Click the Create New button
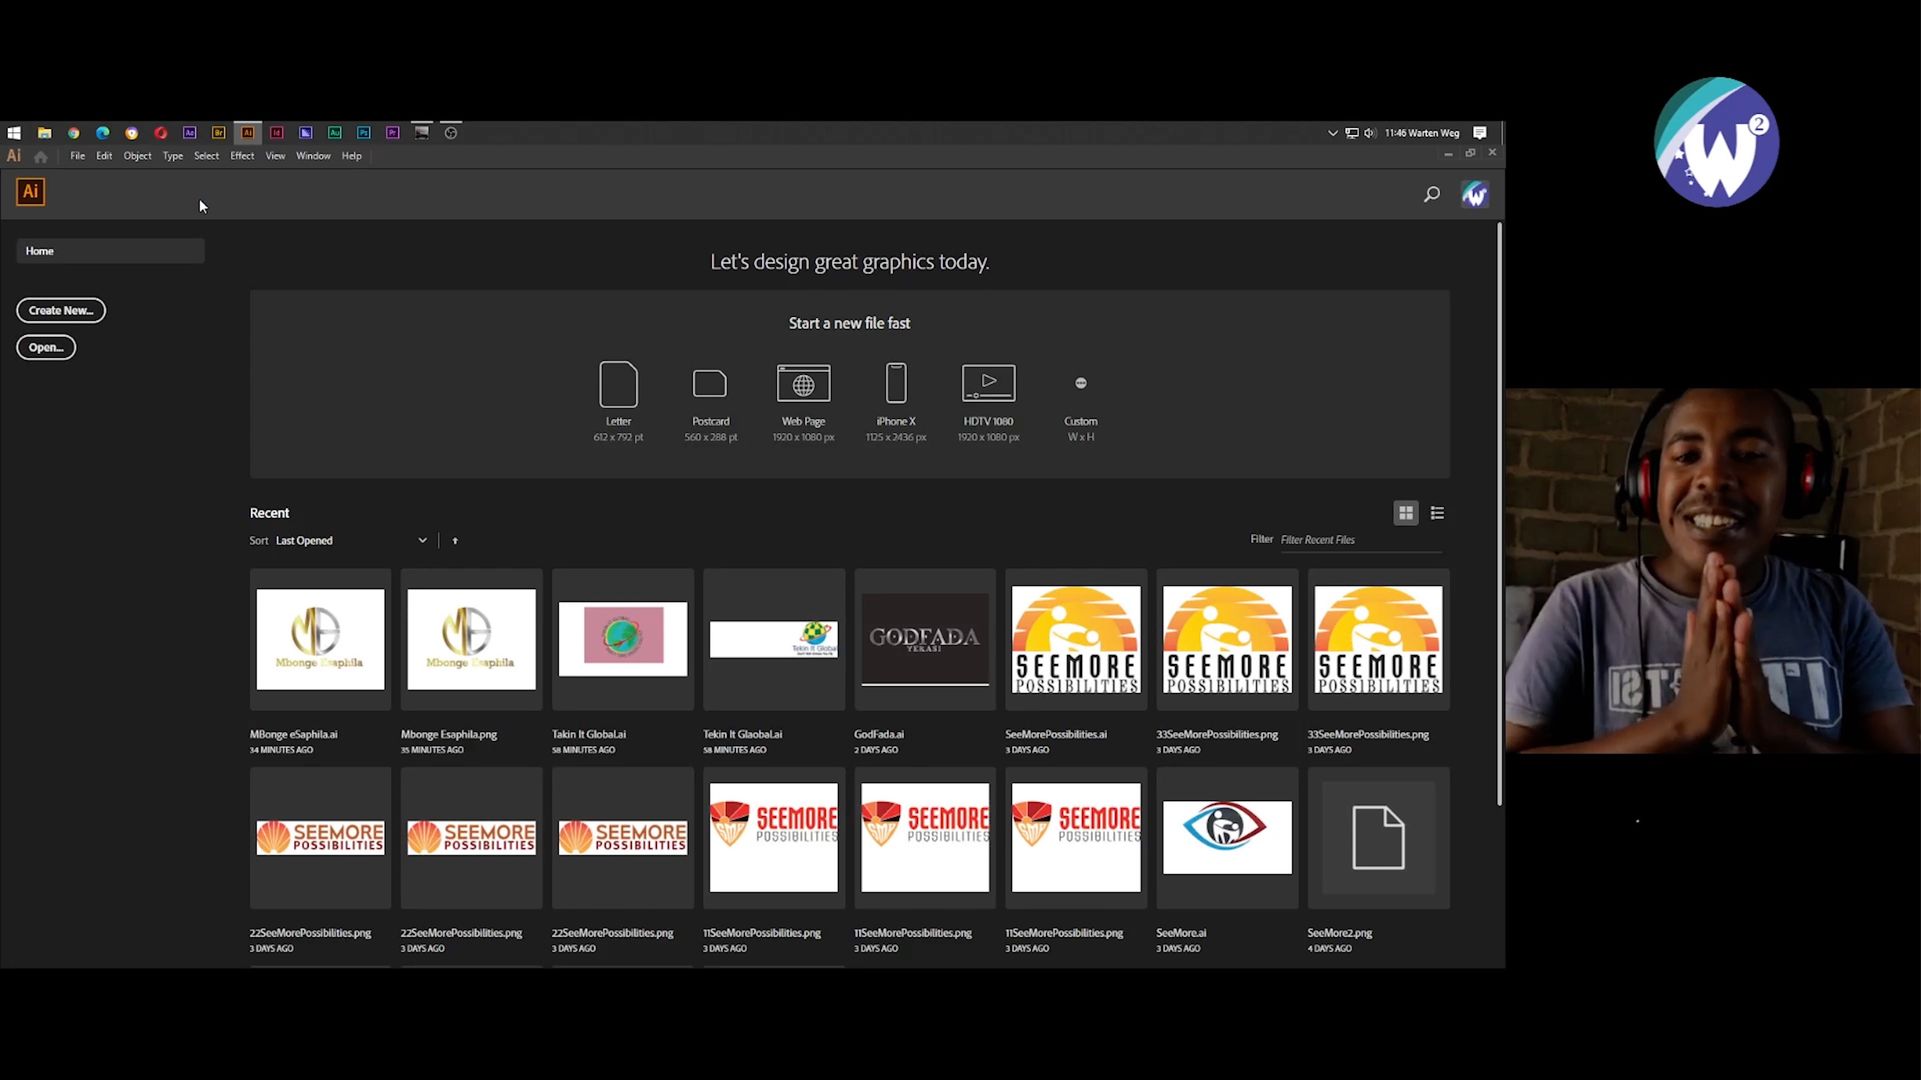The width and height of the screenshot is (1921, 1080). point(61,311)
